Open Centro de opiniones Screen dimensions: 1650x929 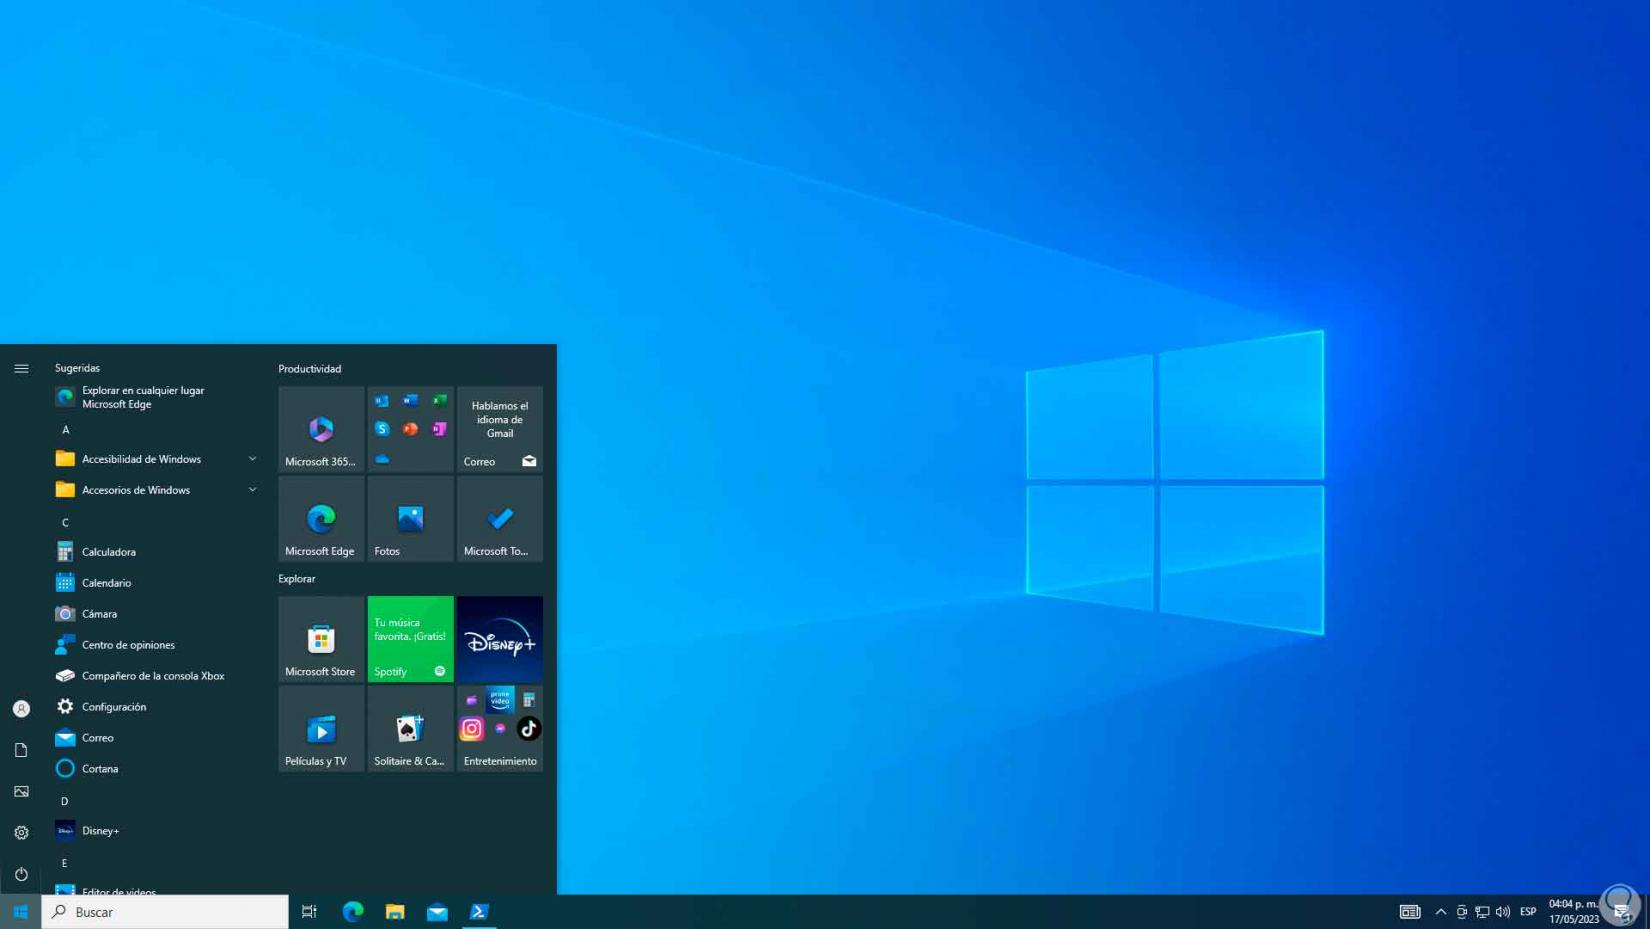tap(158, 645)
